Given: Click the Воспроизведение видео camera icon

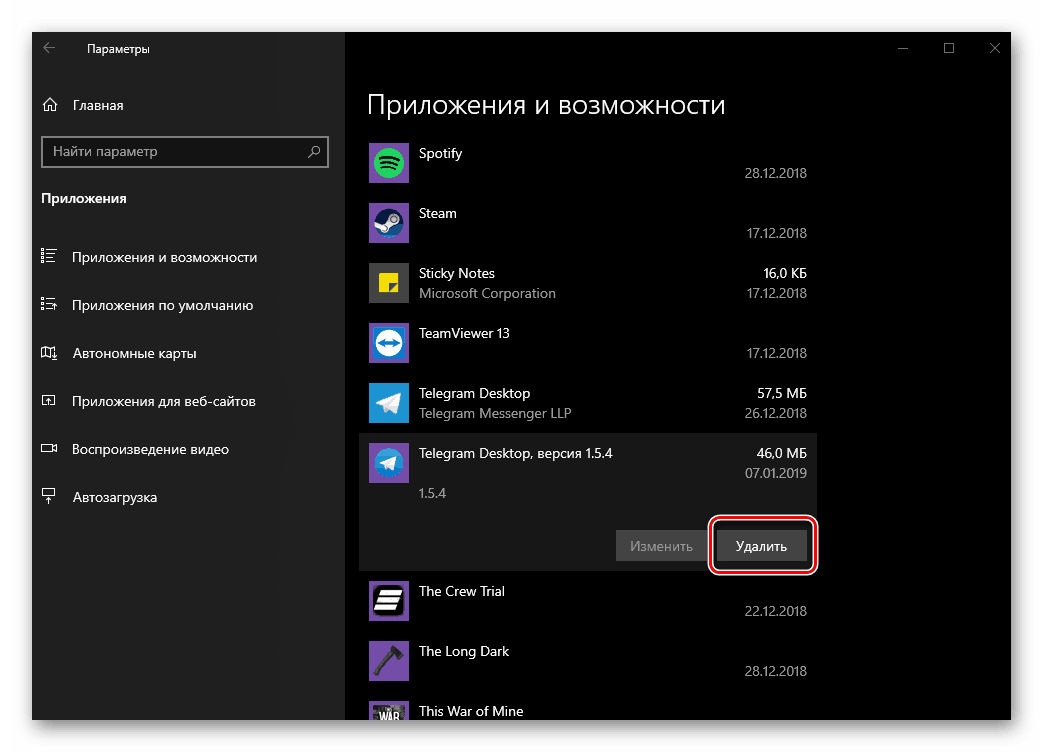Looking at the screenshot, I should coord(51,448).
